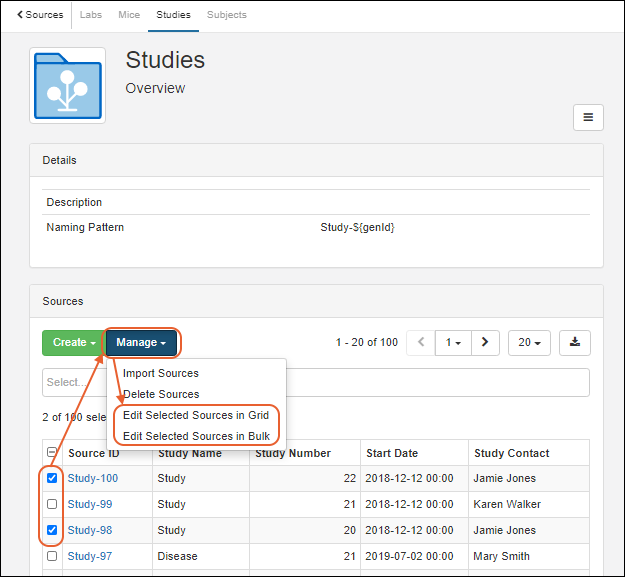625x577 pixels.
Task: Switch to the Mice tab
Action: (x=129, y=15)
